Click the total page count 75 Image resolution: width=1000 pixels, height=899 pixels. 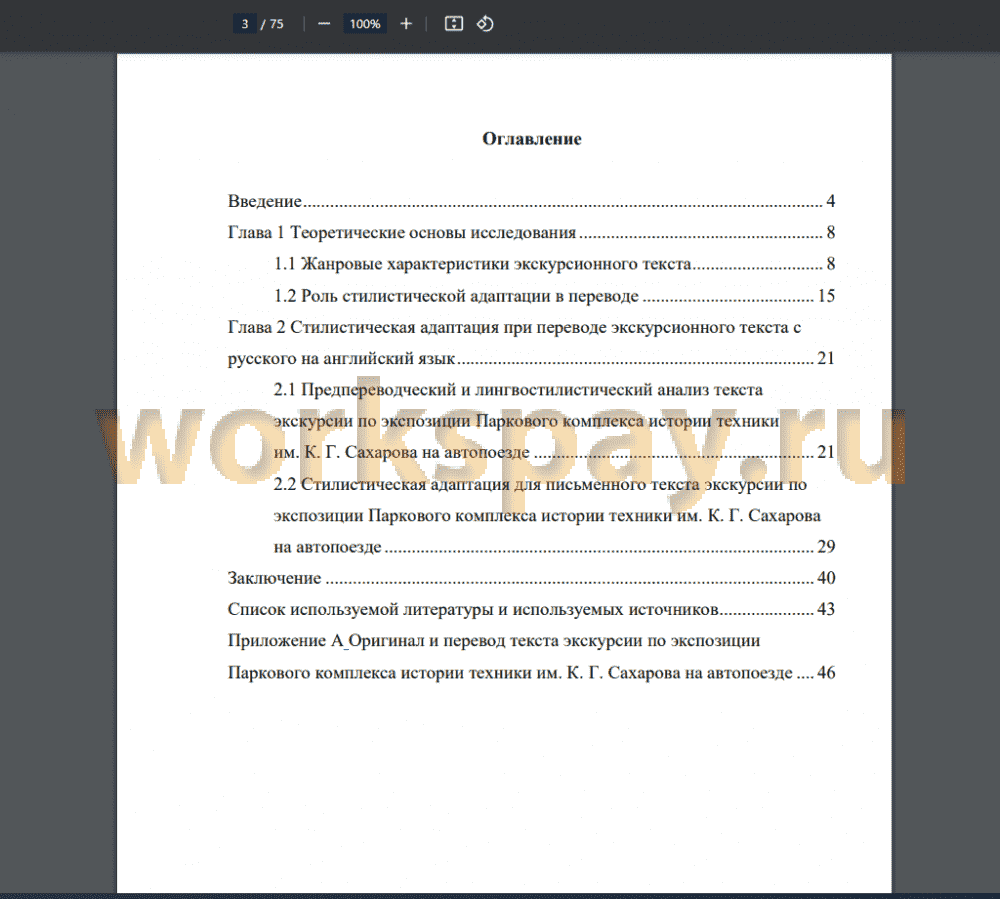click(277, 24)
